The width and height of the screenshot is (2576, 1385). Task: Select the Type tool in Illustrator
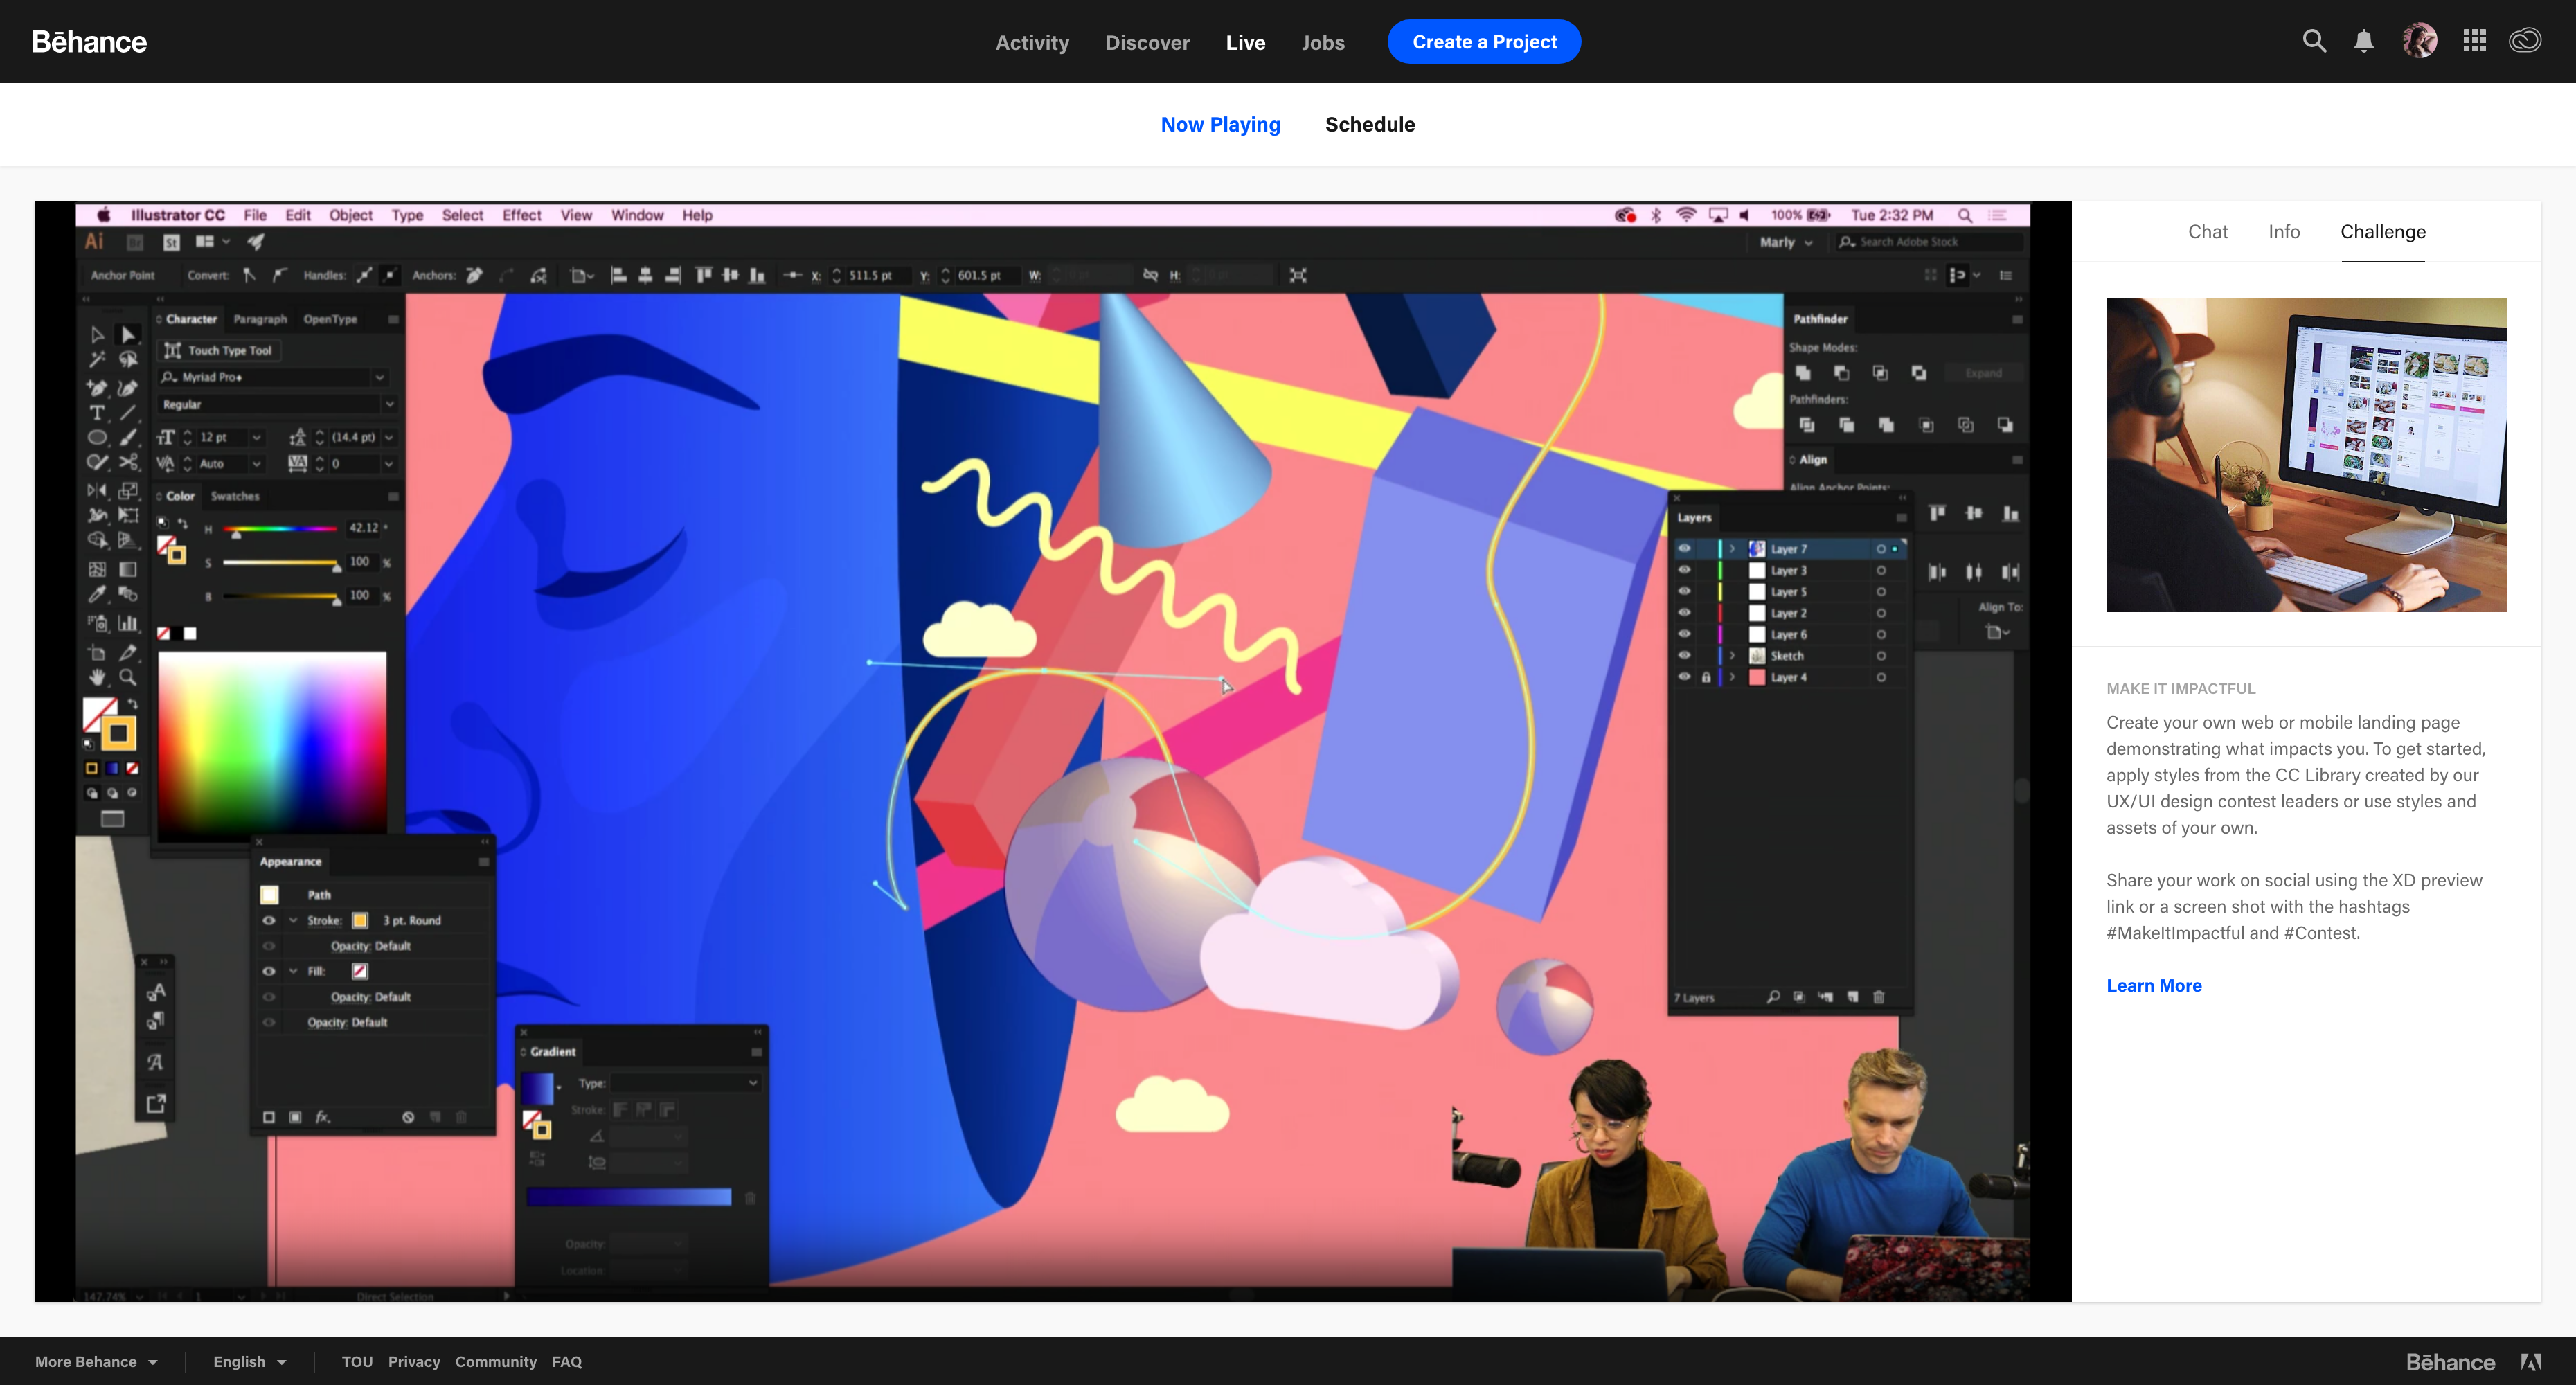[x=97, y=412]
